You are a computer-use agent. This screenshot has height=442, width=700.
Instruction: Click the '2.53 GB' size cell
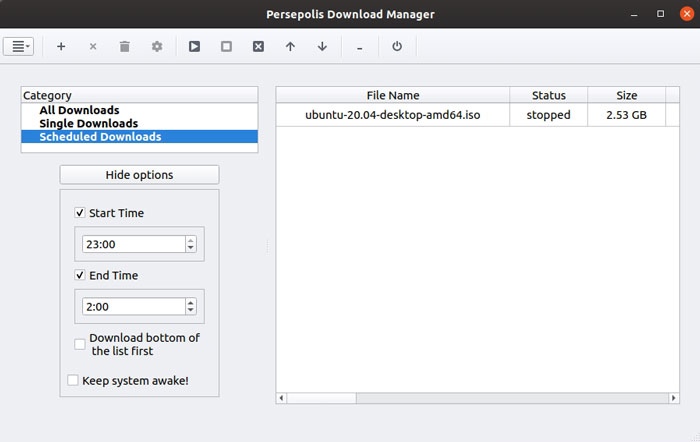[627, 115]
